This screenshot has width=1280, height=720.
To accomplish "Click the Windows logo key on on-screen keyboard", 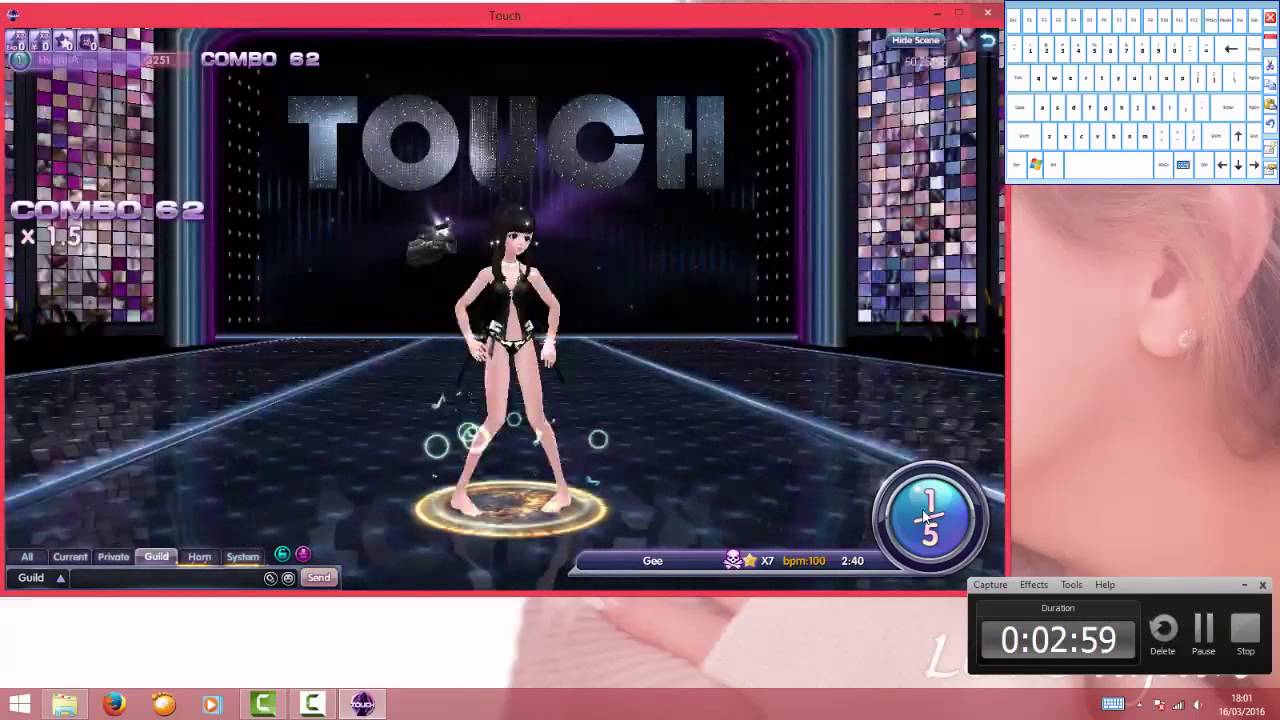I will 1035,165.
